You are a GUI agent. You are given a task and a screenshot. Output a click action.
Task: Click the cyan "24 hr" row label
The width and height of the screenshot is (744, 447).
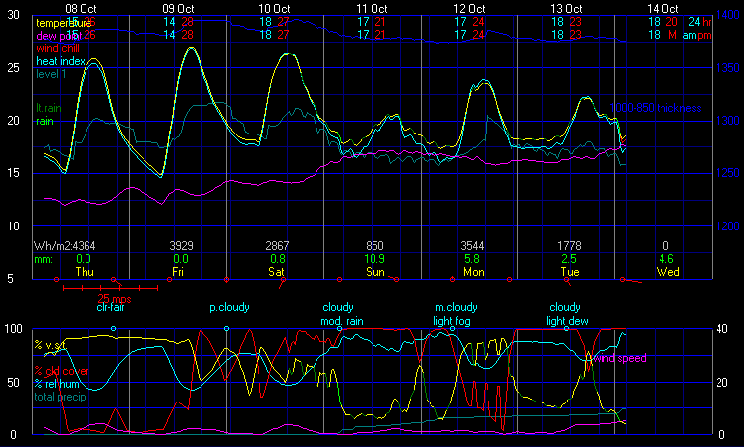click(x=700, y=22)
